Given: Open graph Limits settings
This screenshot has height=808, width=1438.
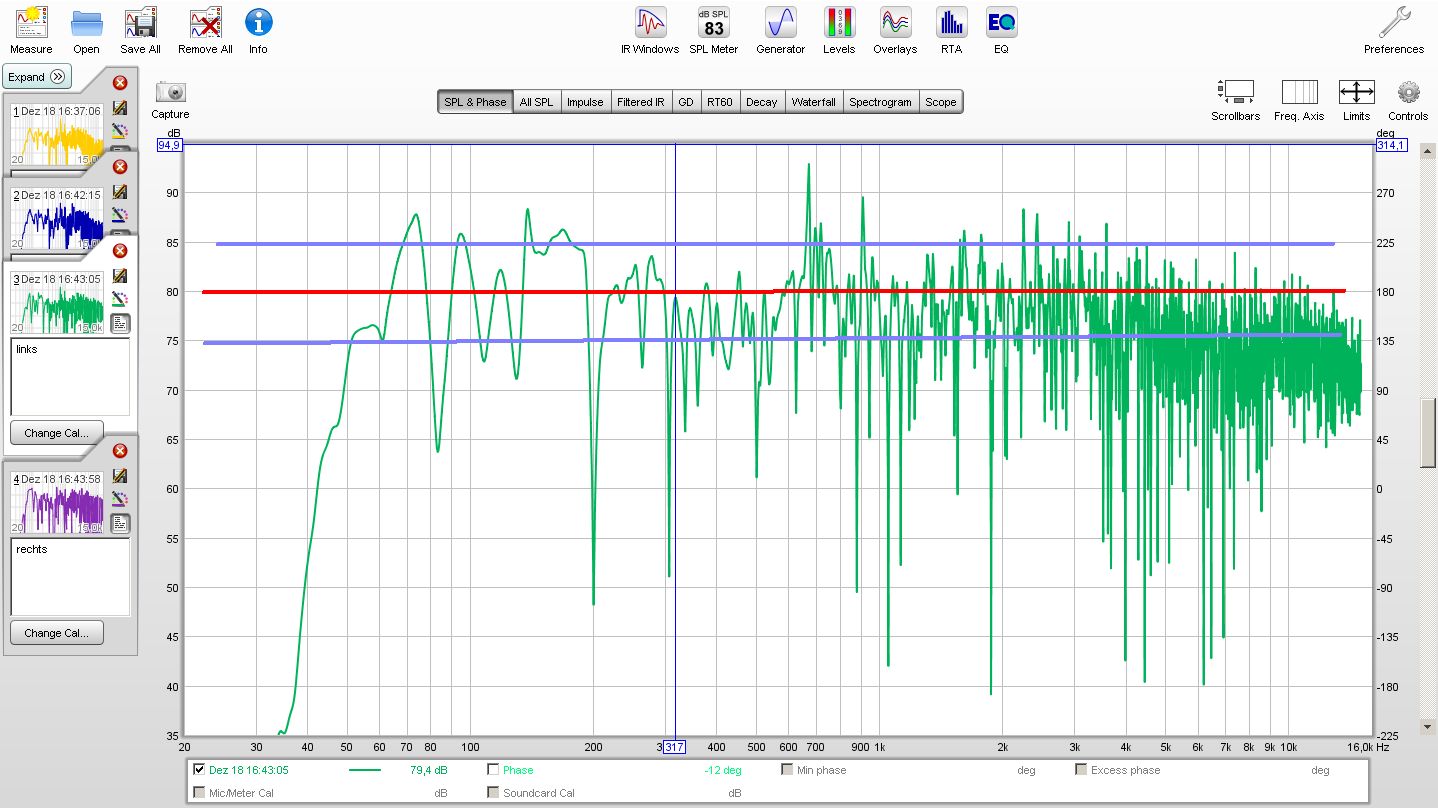Looking at the screenshot, I should click(x=1356, y=100).
